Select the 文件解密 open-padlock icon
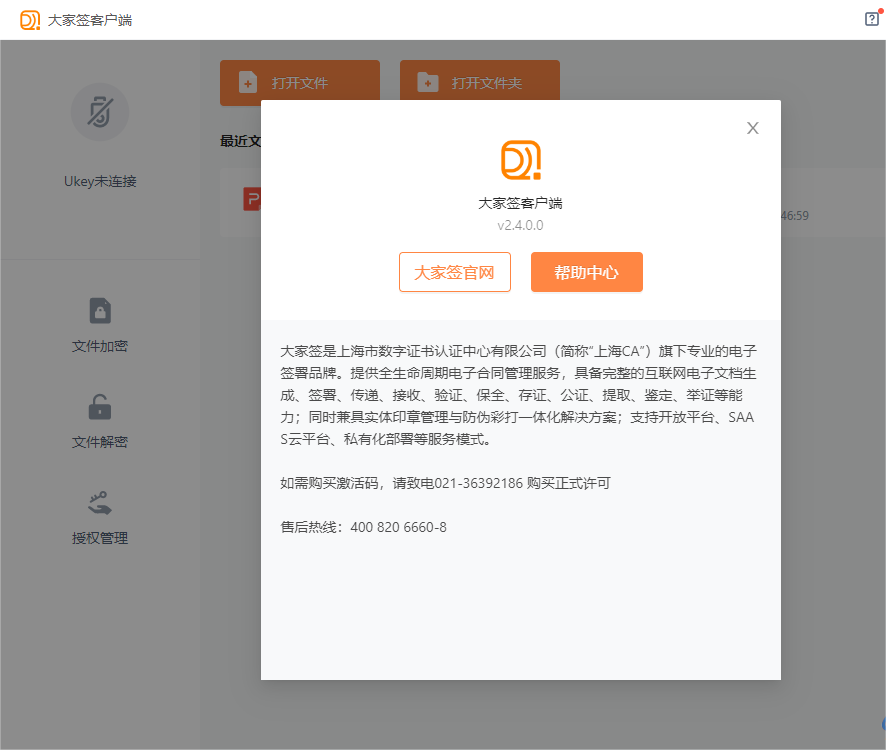Screen dimensions: 886x750 [x=100, y=407]
